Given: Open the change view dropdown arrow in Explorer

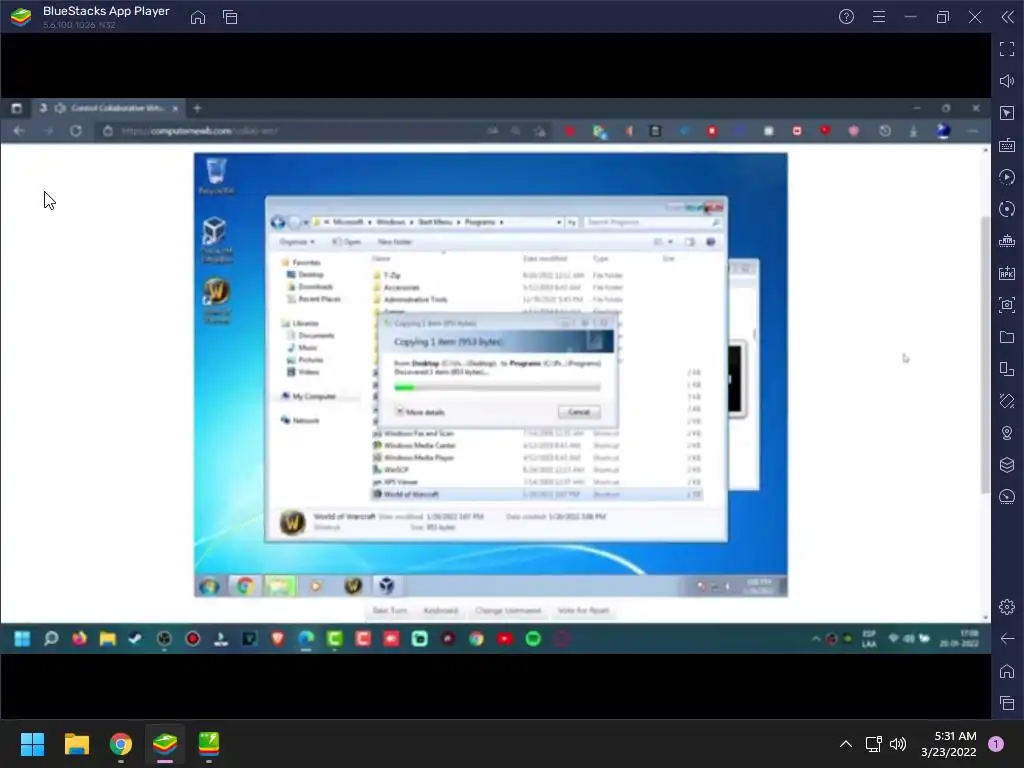Looking at the screenshot, I should pyautogui.click(x=670, y=242).
